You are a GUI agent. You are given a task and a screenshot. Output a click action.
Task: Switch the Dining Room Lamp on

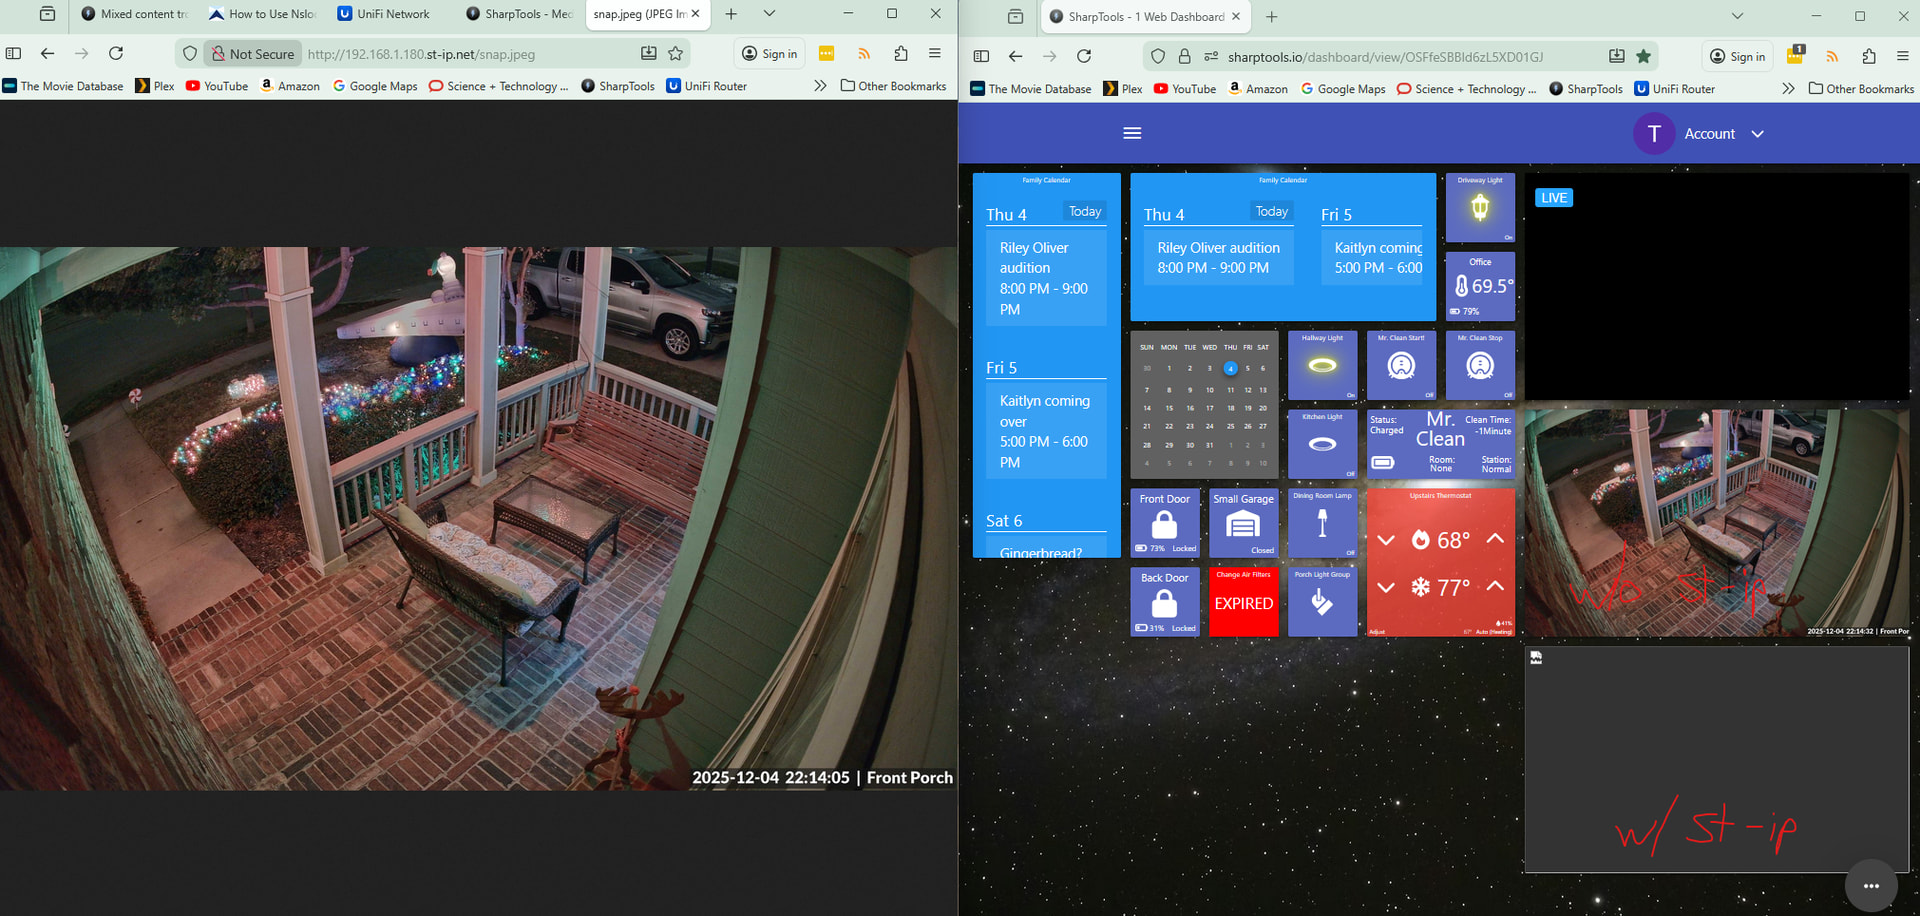1322,523
